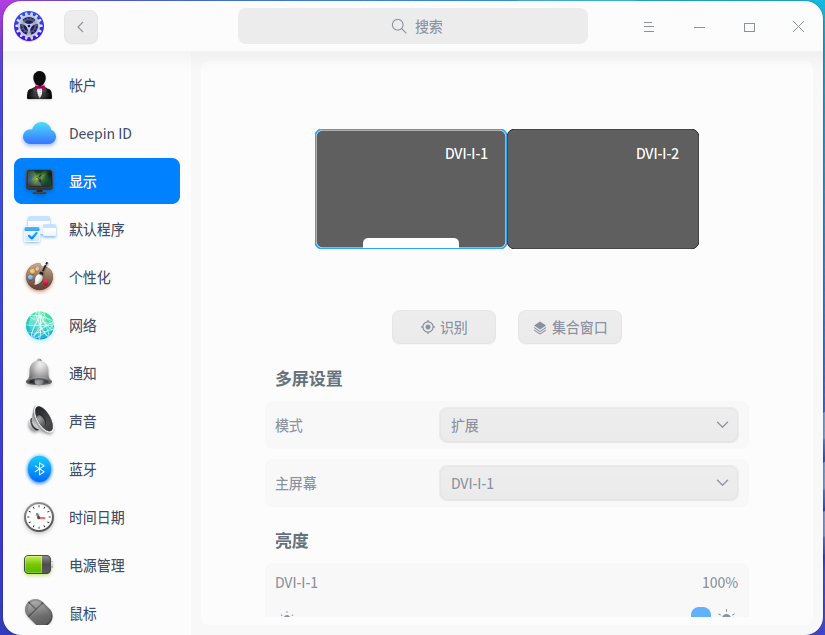Click the target icon on 识别 button

pyautogui.click(x=428, y=327)
